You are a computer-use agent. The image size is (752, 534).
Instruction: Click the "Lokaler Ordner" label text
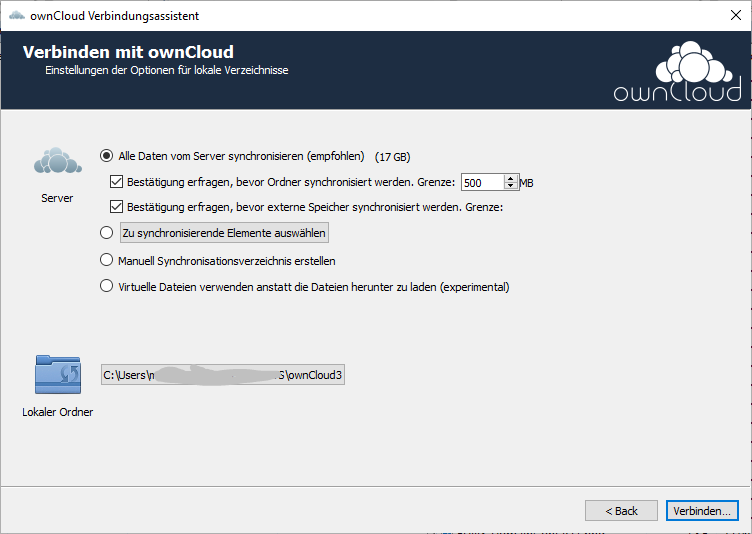click(57, 412)
